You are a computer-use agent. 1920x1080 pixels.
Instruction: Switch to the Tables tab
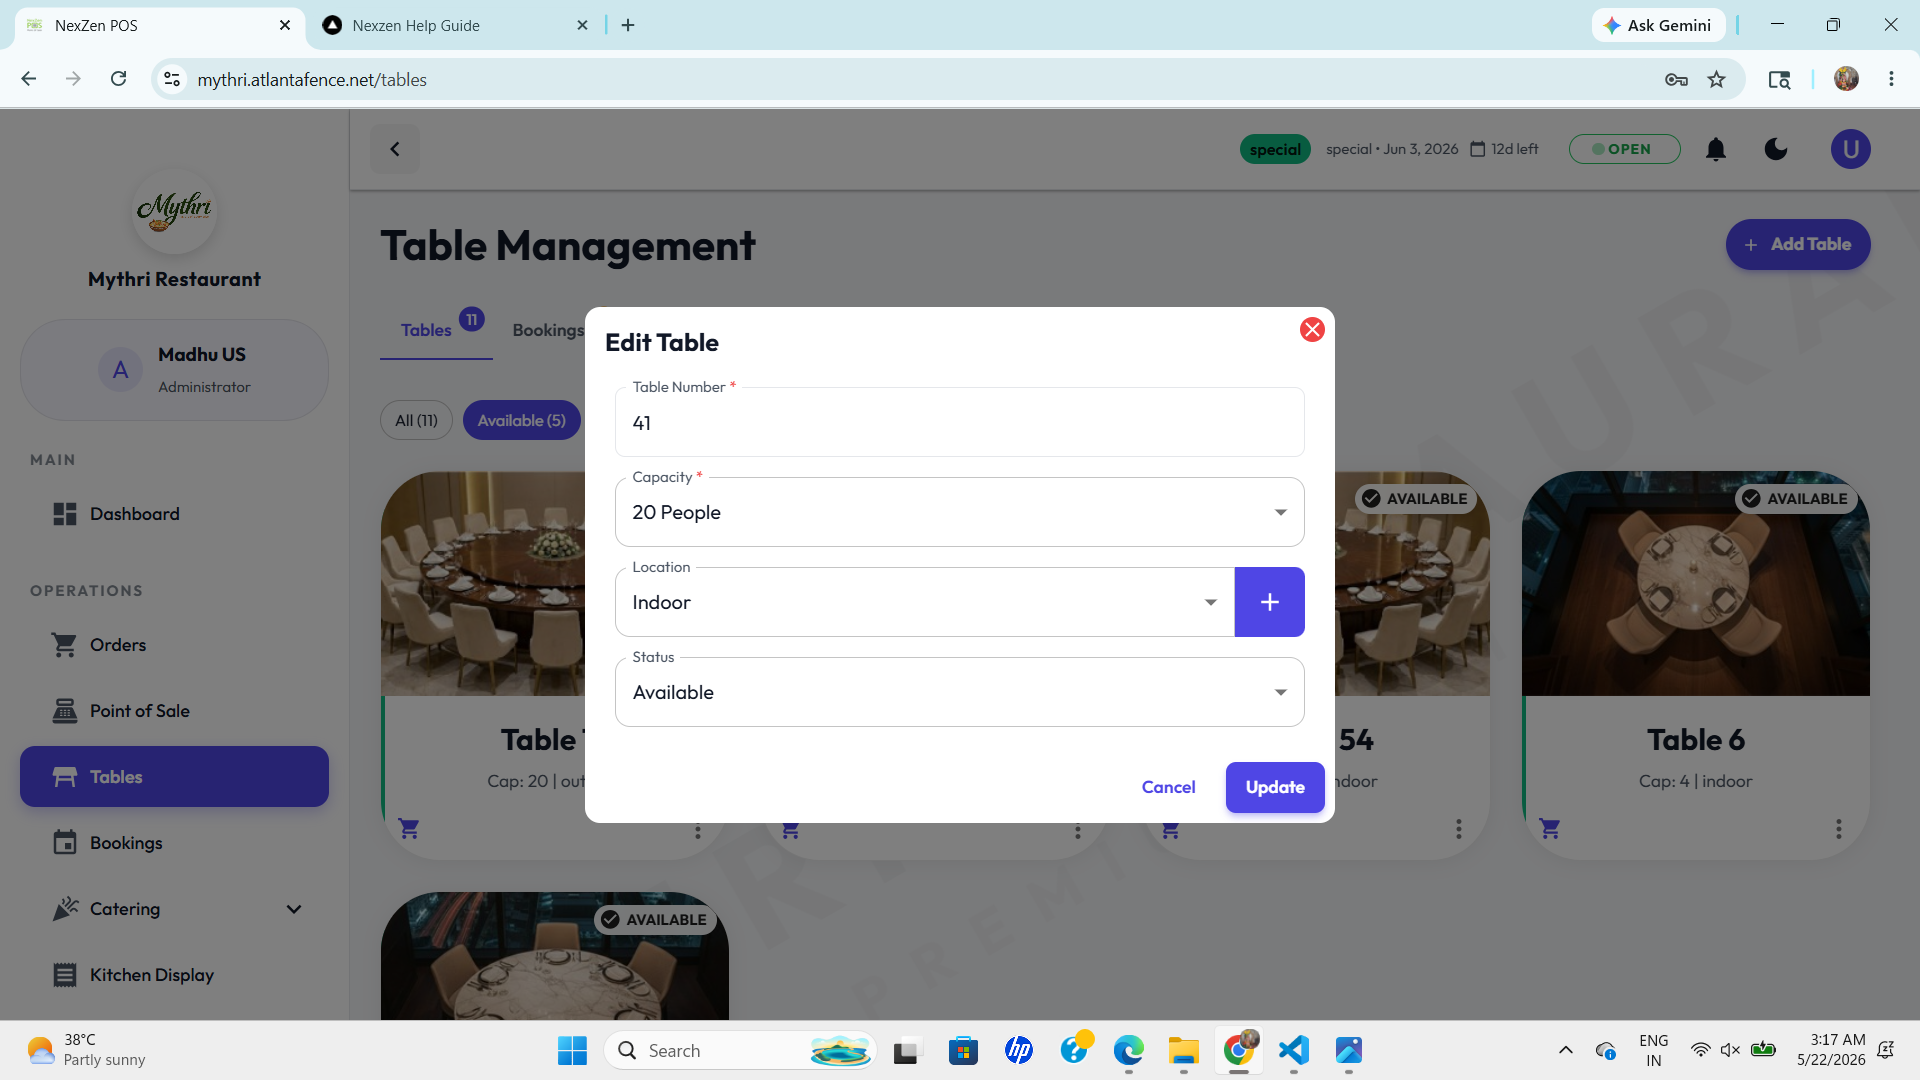click(x=426, y=330)
